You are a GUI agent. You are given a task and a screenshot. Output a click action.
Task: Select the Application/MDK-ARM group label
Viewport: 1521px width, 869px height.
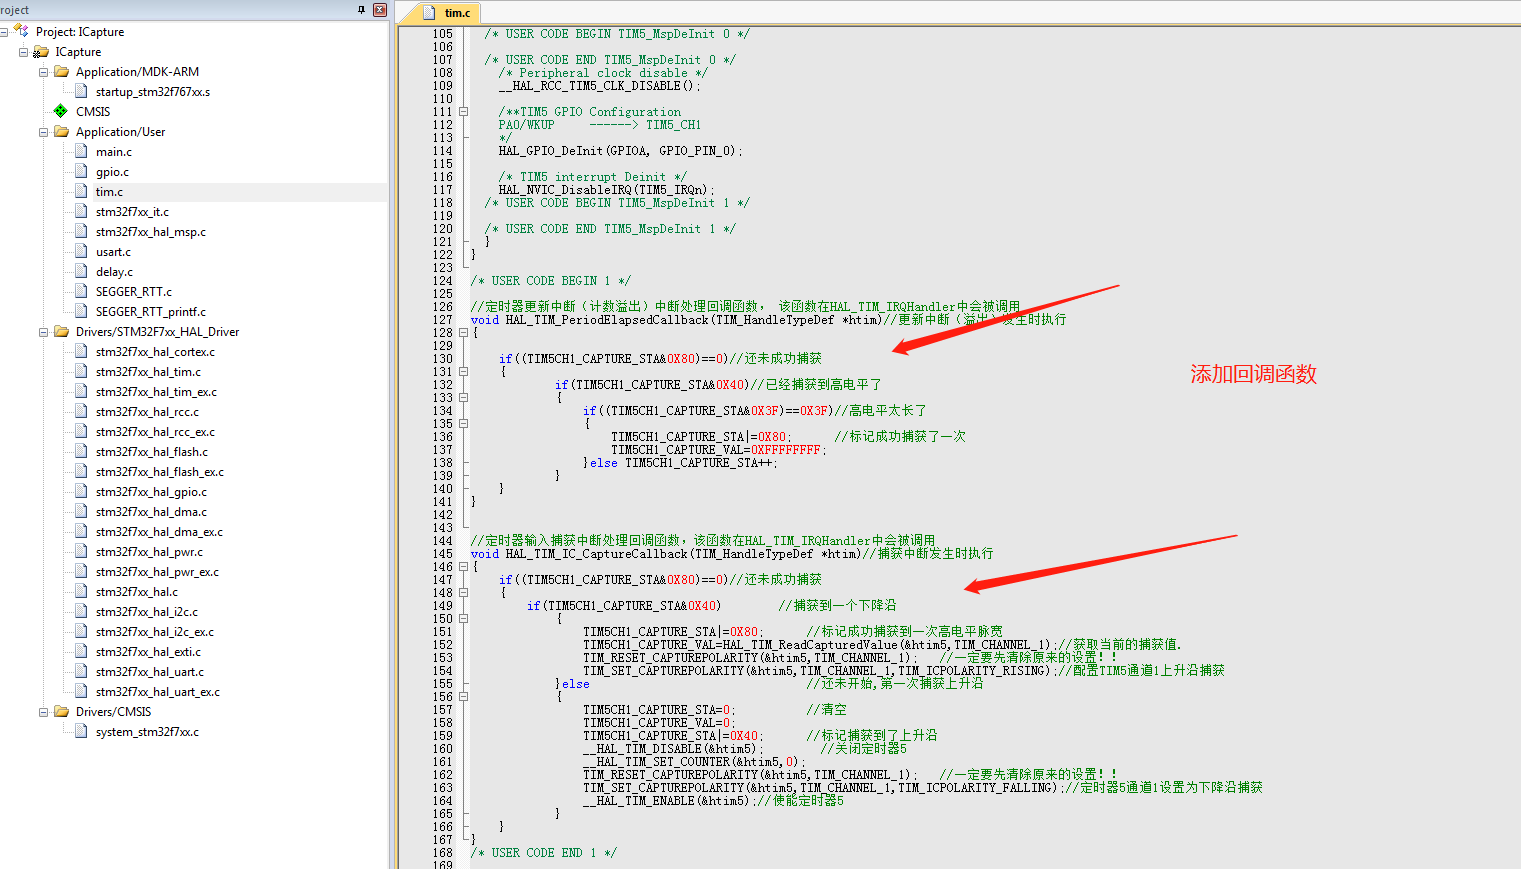pos(137,72)
